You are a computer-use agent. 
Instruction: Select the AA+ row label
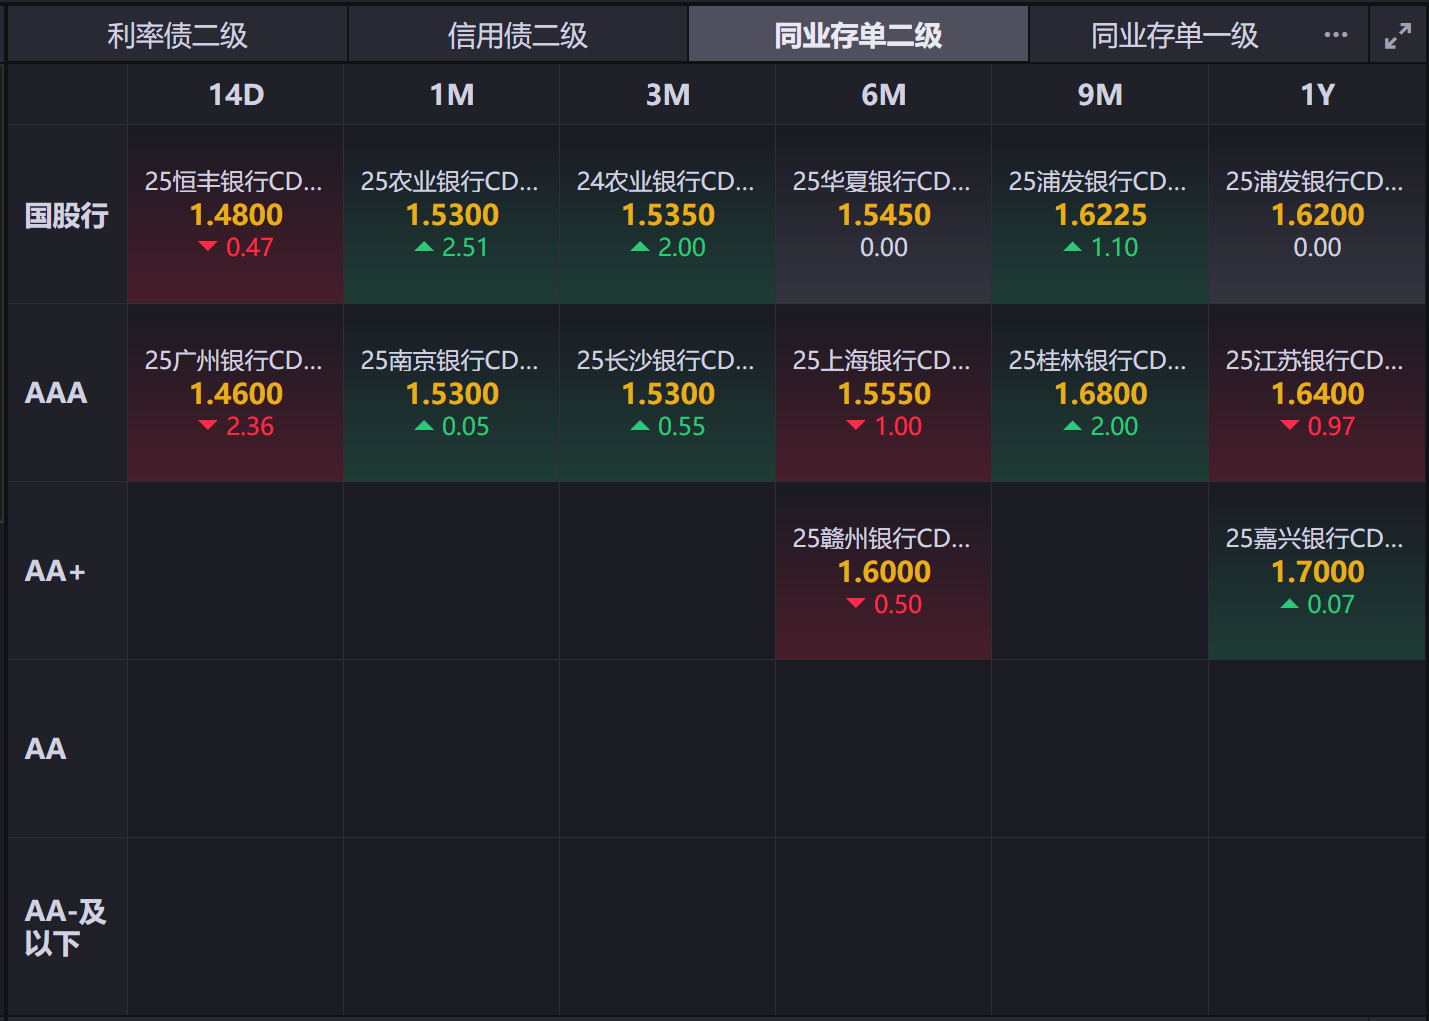[x=67, y=571]
